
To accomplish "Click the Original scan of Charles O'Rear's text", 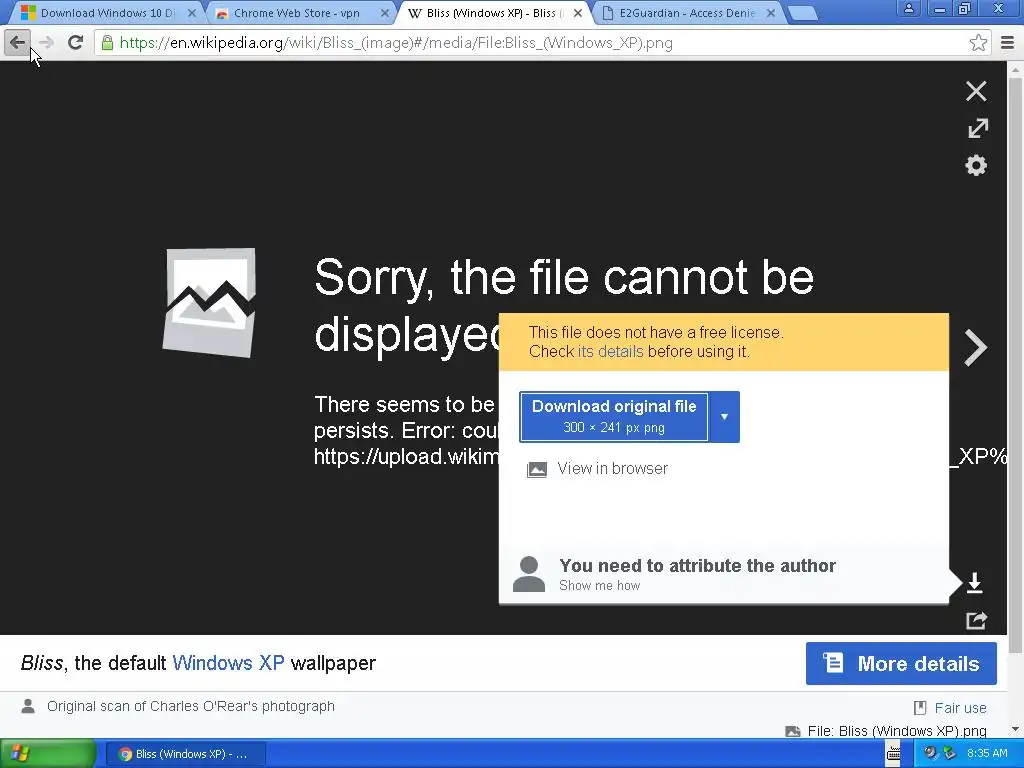I will coord(191,706).
